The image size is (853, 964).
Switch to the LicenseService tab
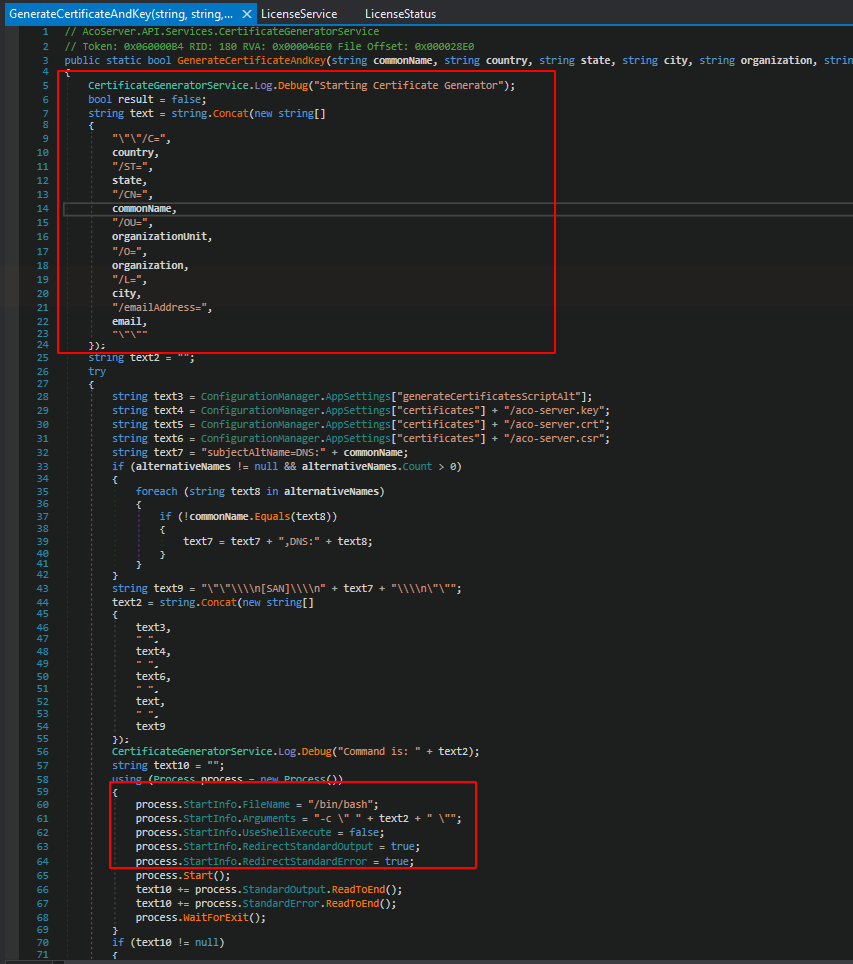[x=298, y=14]
